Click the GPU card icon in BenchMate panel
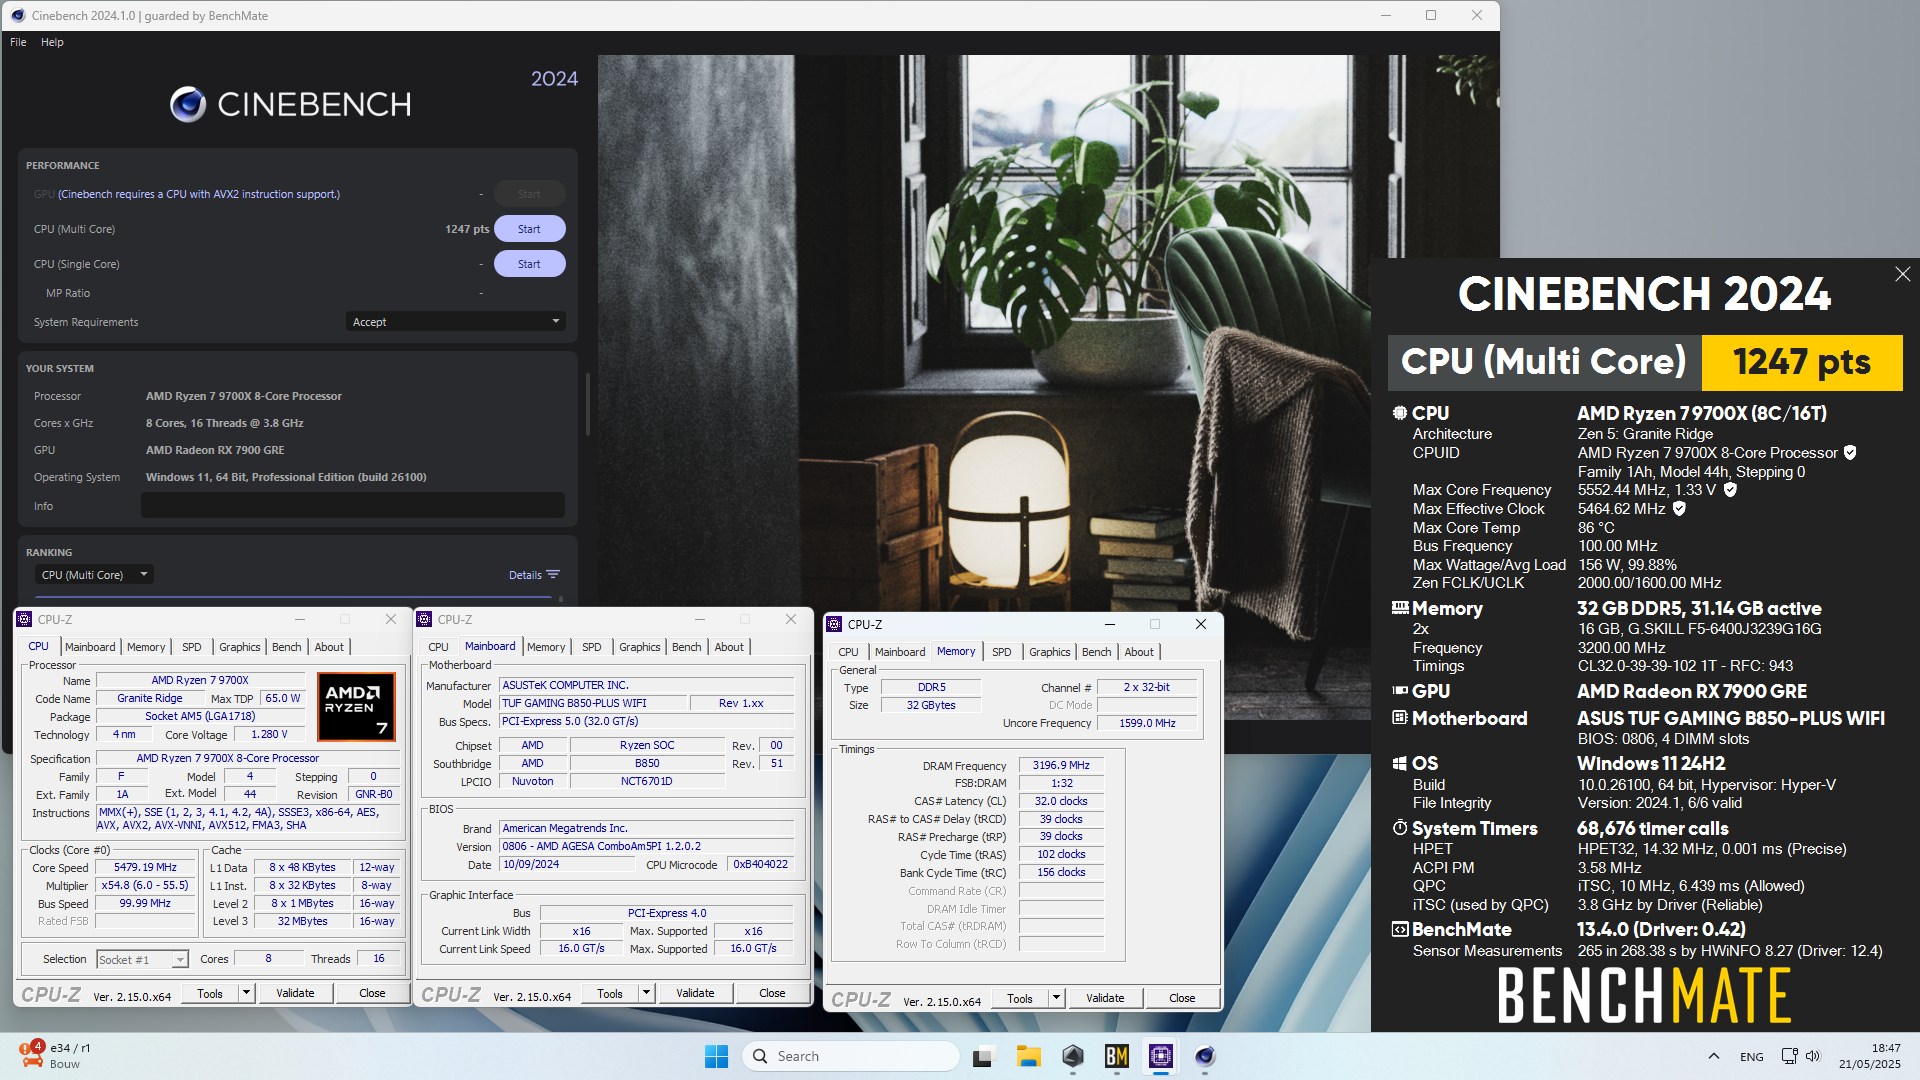This screenshot has height=1080, width=1920. [x=1400, y=691]
